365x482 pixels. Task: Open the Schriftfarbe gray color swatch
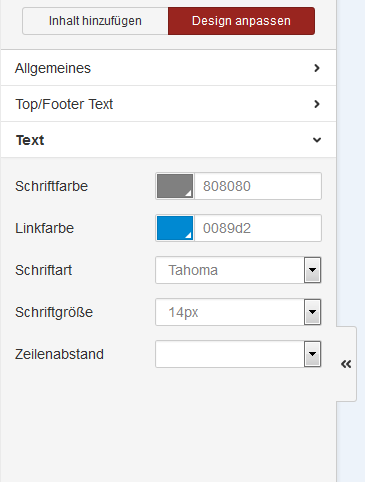pyautogui.click(x=175, y=186)
